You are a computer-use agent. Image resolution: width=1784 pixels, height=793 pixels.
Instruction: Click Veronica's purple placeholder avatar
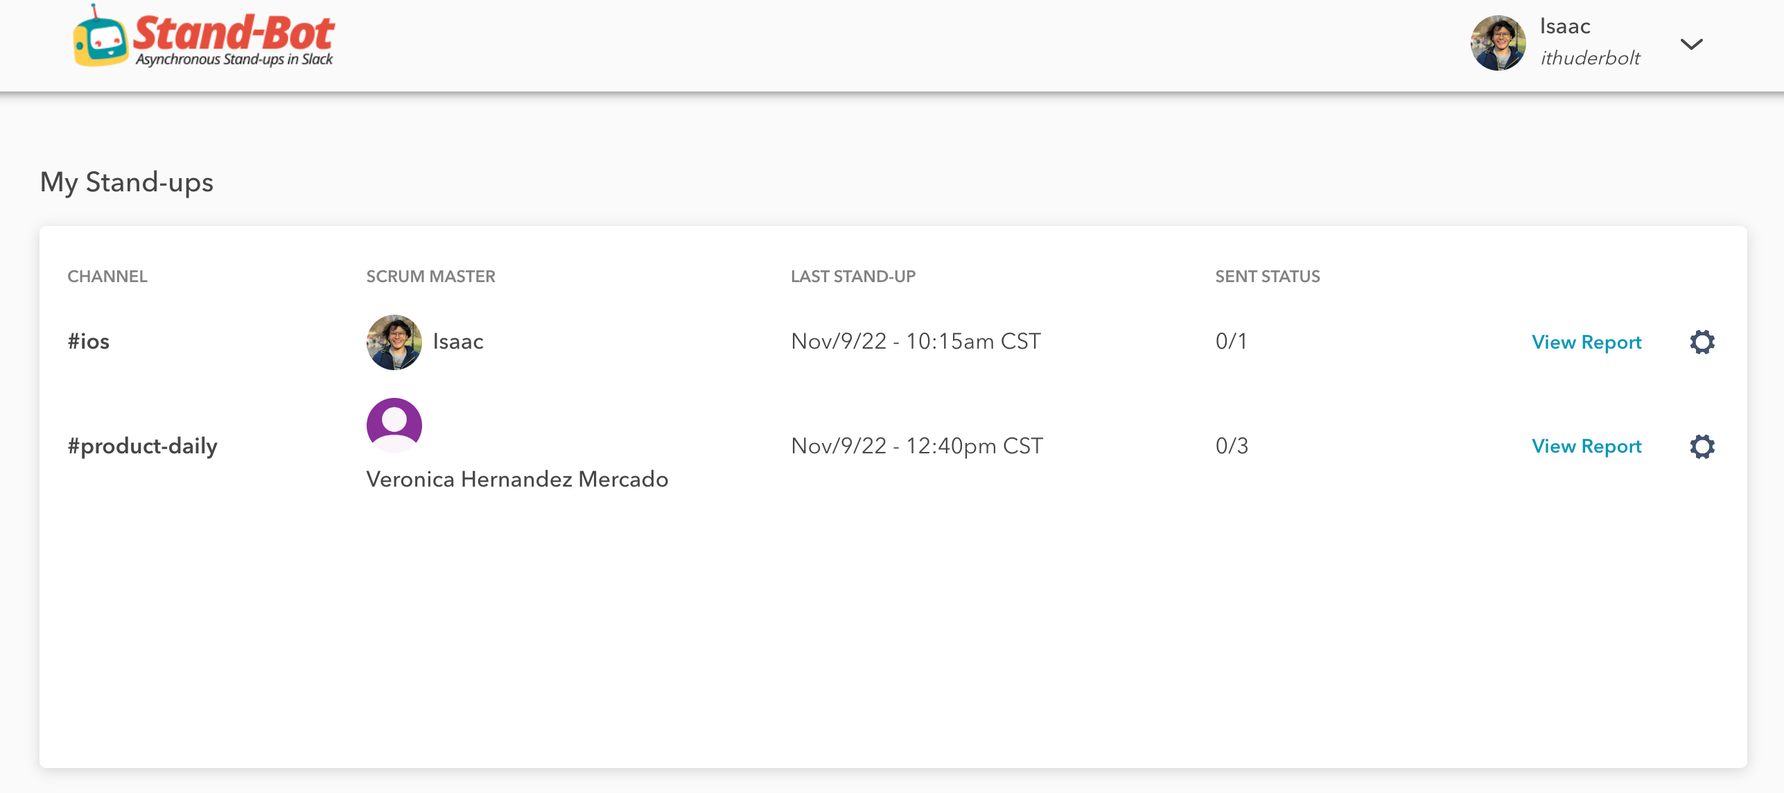(394, 425)
